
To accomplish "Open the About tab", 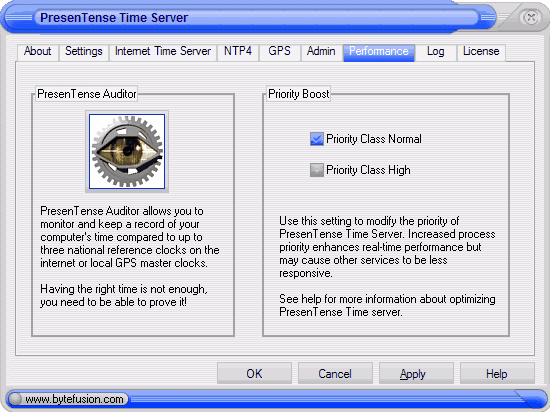I will pos(38,52).
